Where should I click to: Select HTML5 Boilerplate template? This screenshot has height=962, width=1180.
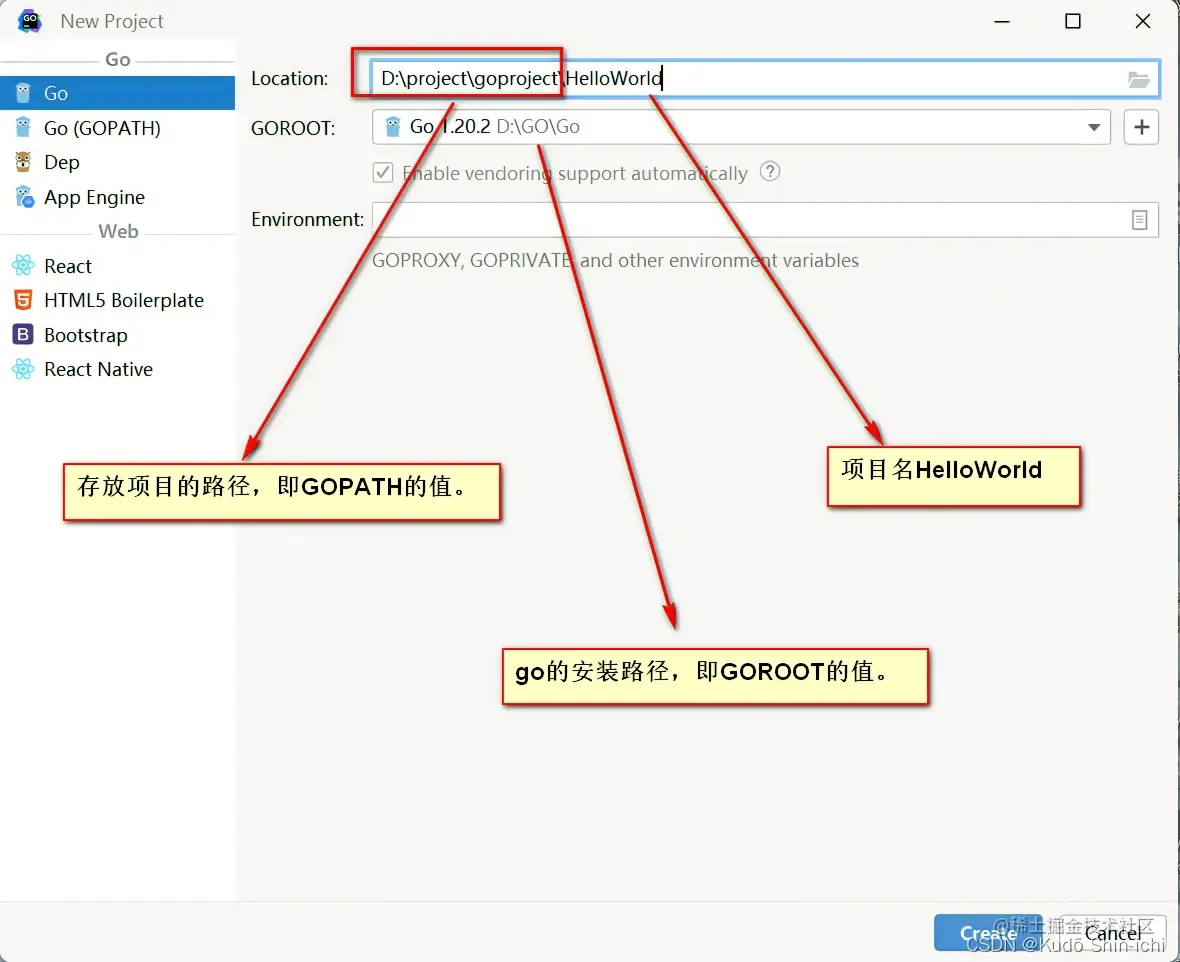[x=117, y=300]
